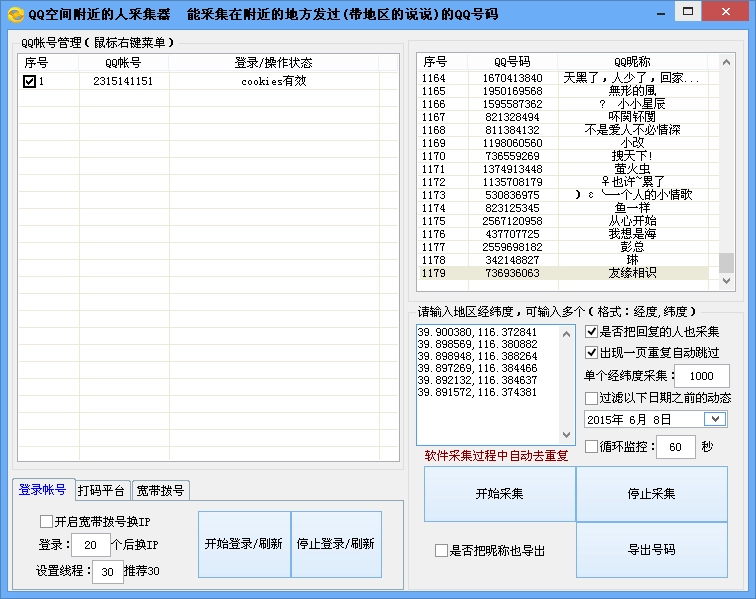Viewport: 756px width, 599px height.
Task: Click the QQ帐号 column header
Action: (123, 63)
